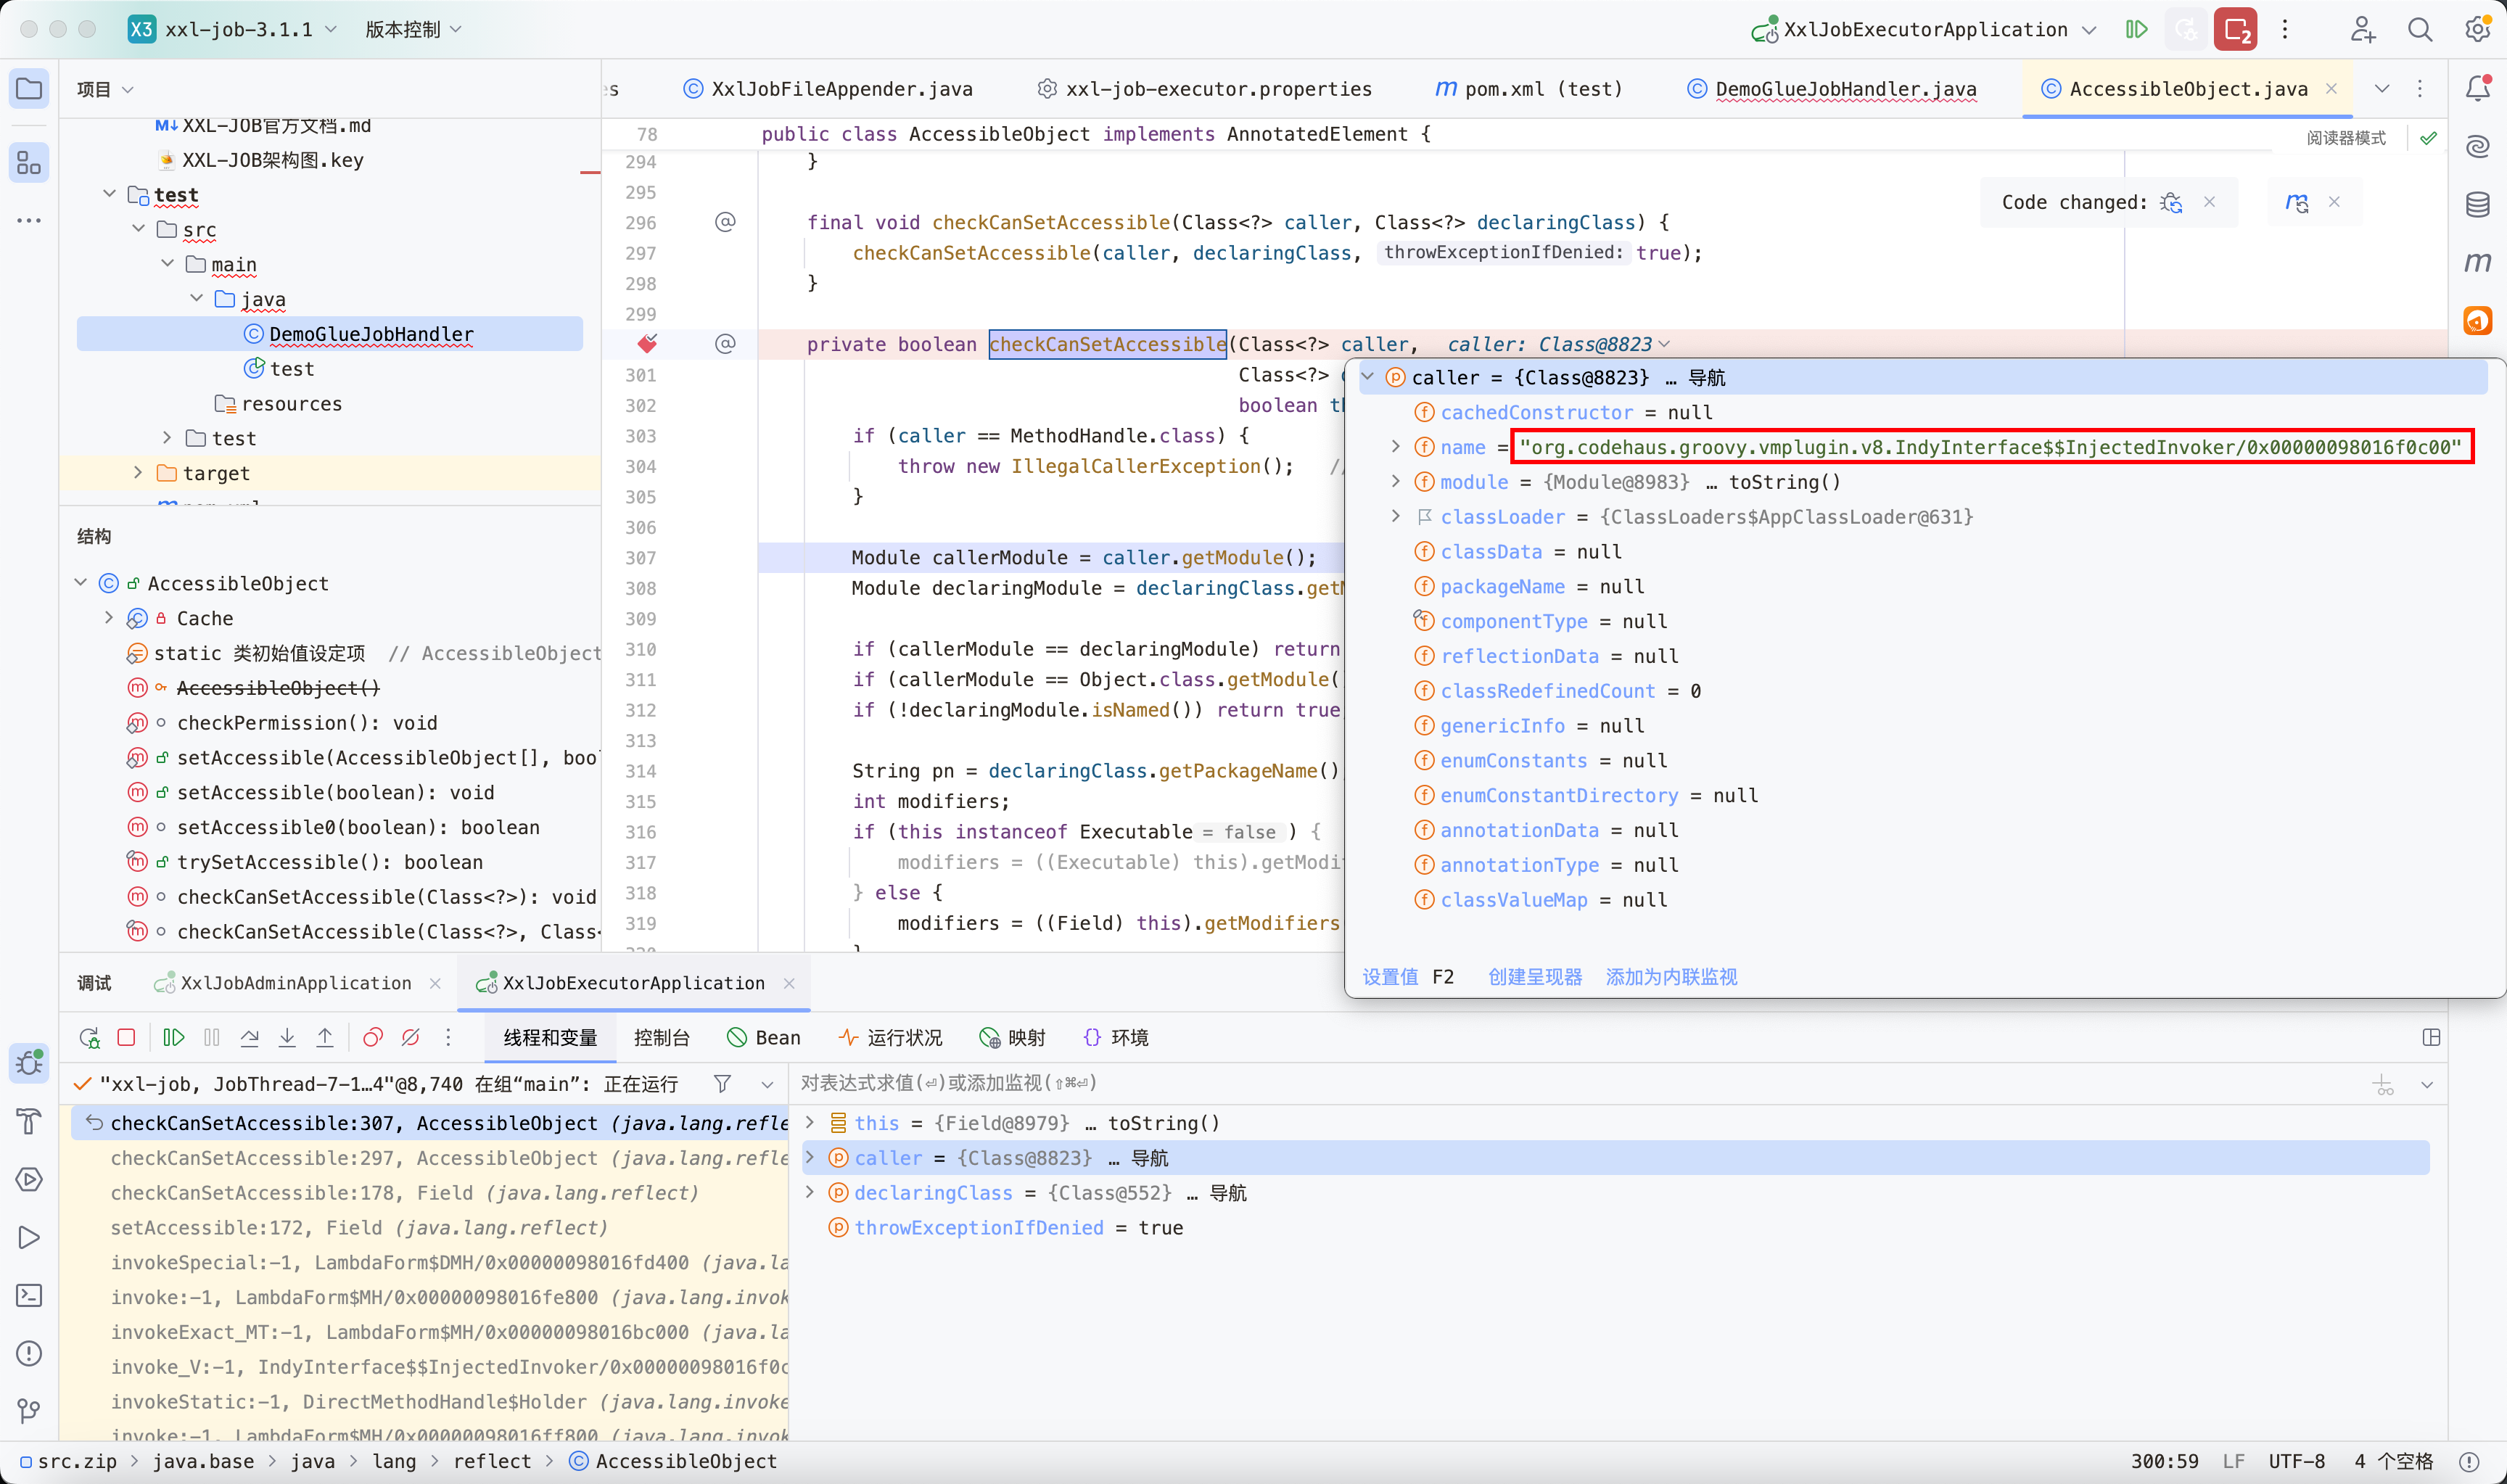Toggle the breakpoint on line 300
Screen dimensions: 2507x1484
[647, 344]
